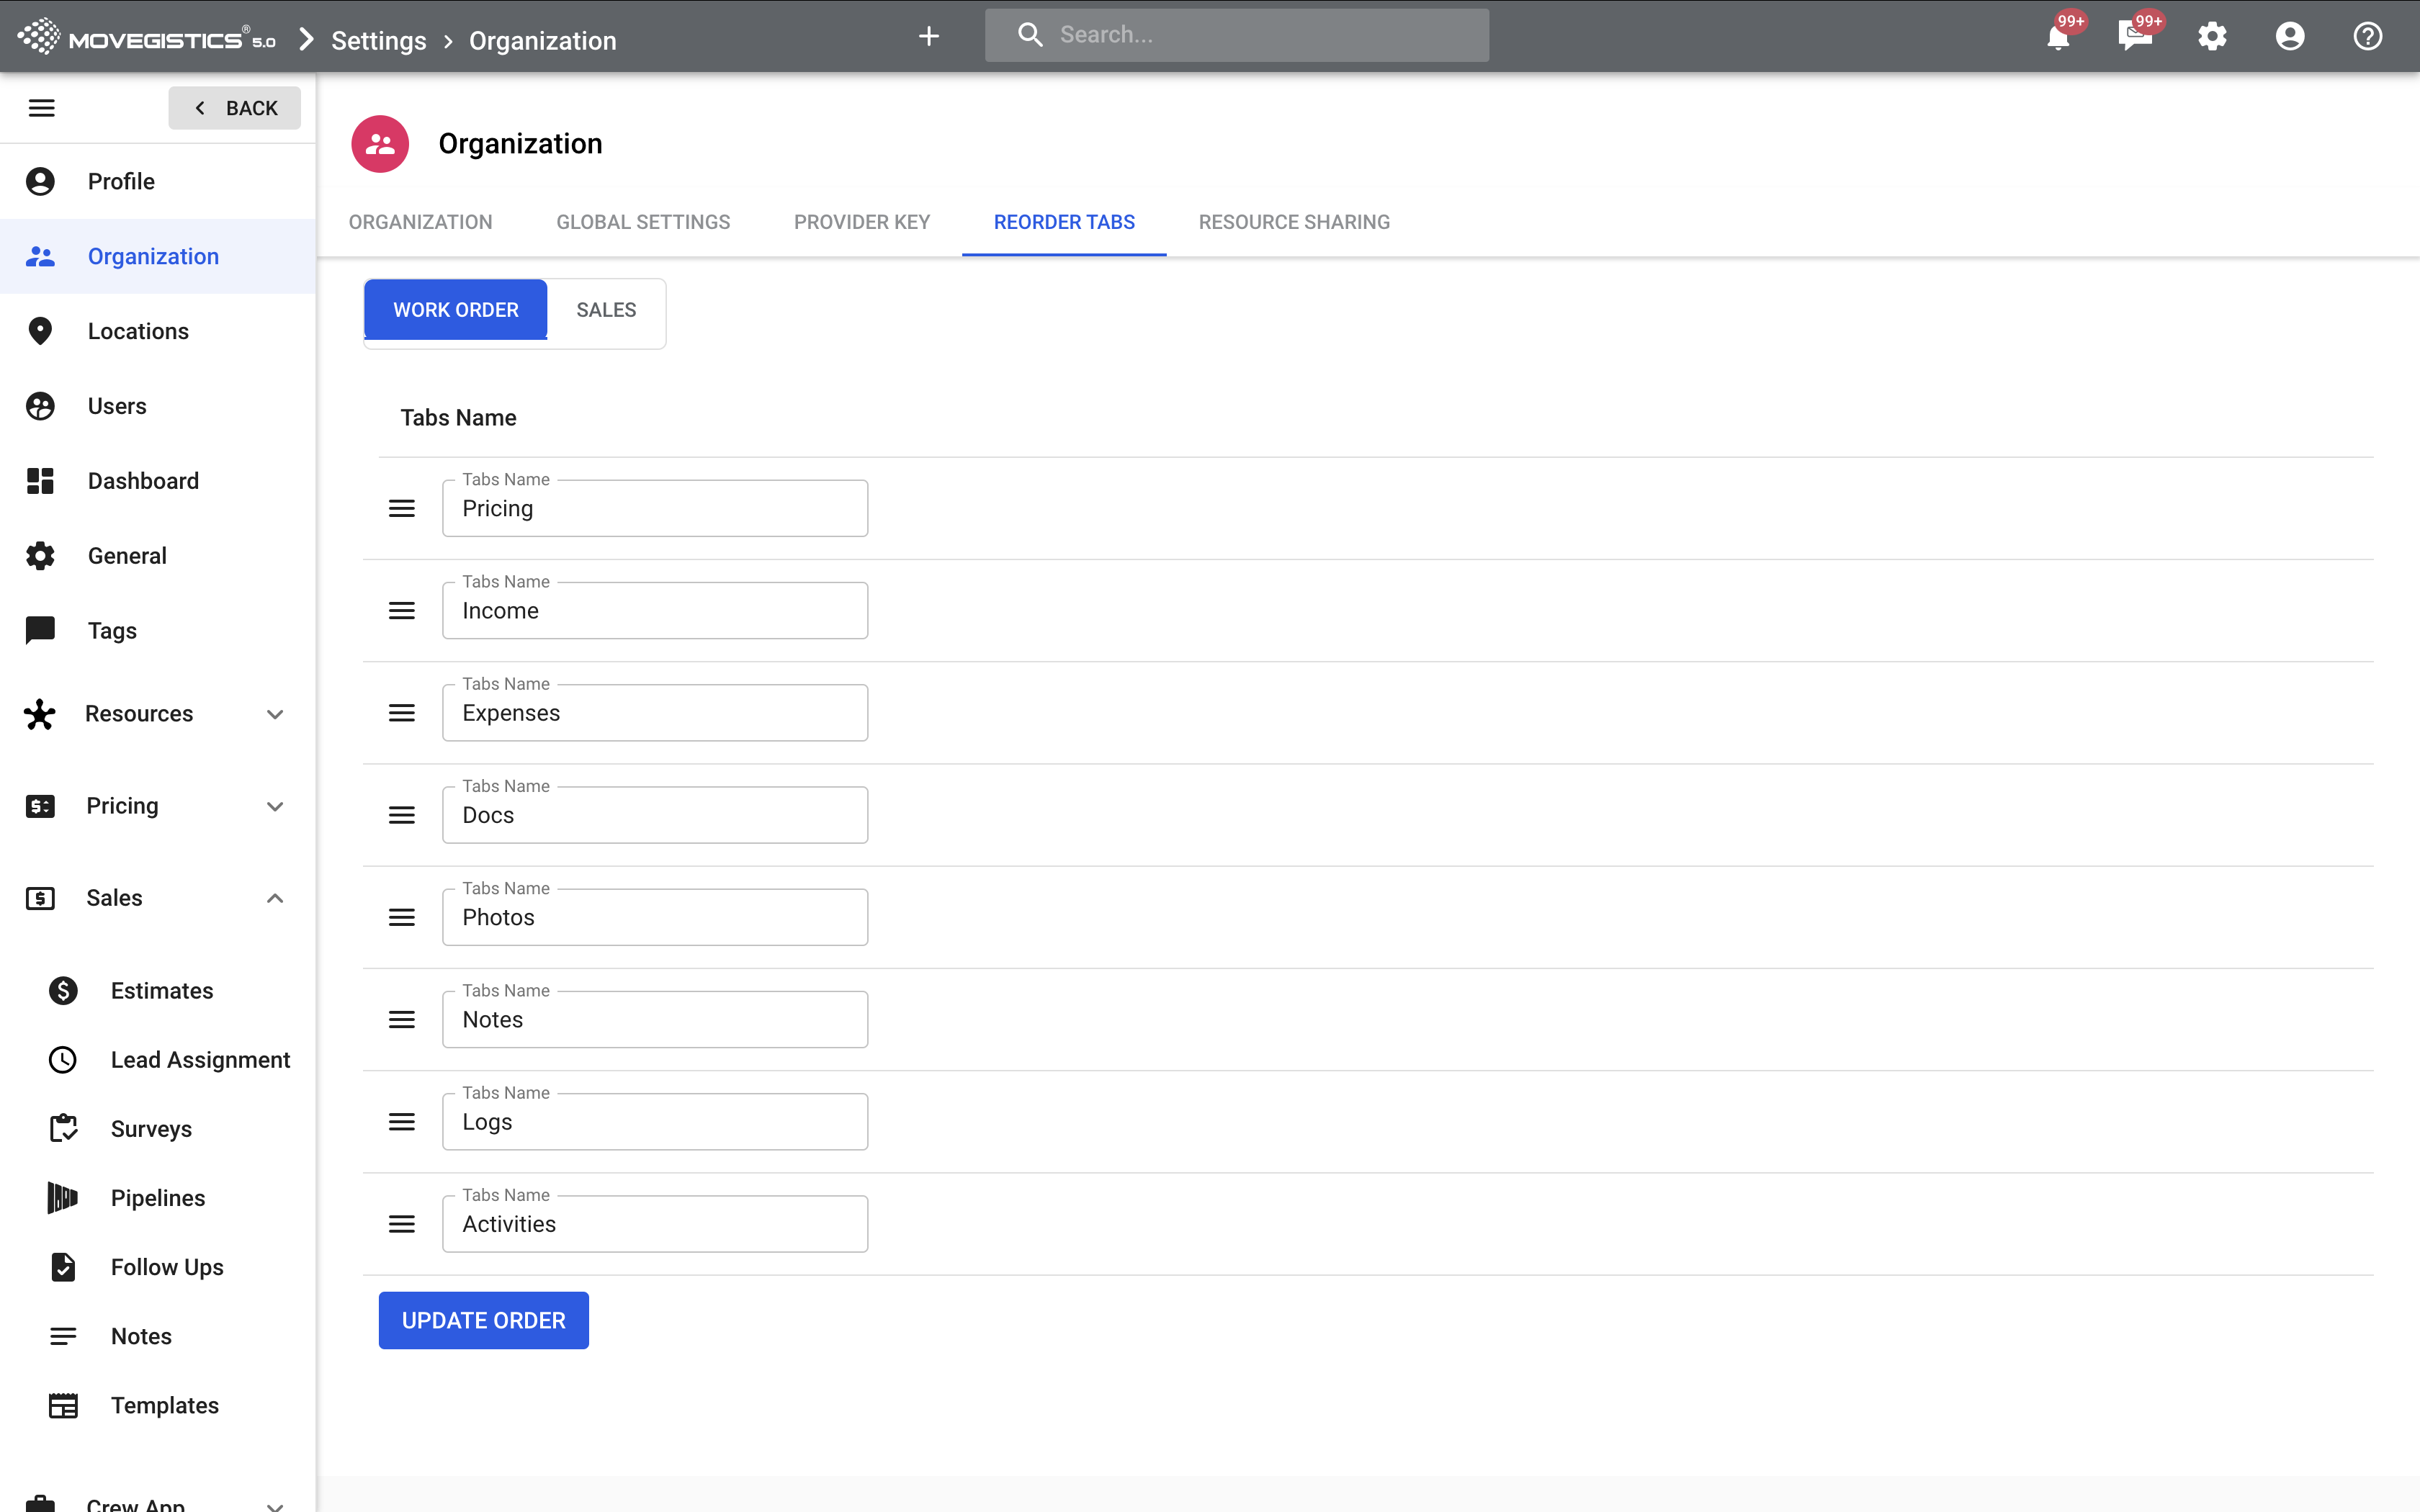Open the Resource Sharing tab
The height and width of the screenshot is (1512, 2420).
[x=1294, y=222]
